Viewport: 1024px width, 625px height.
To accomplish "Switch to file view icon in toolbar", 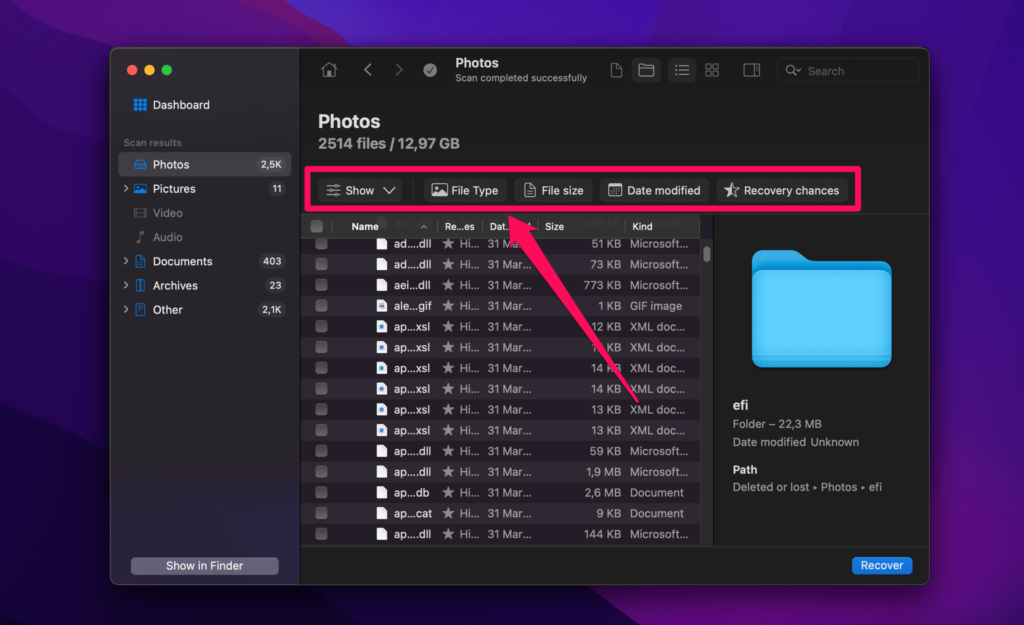I will click(616, 70).
